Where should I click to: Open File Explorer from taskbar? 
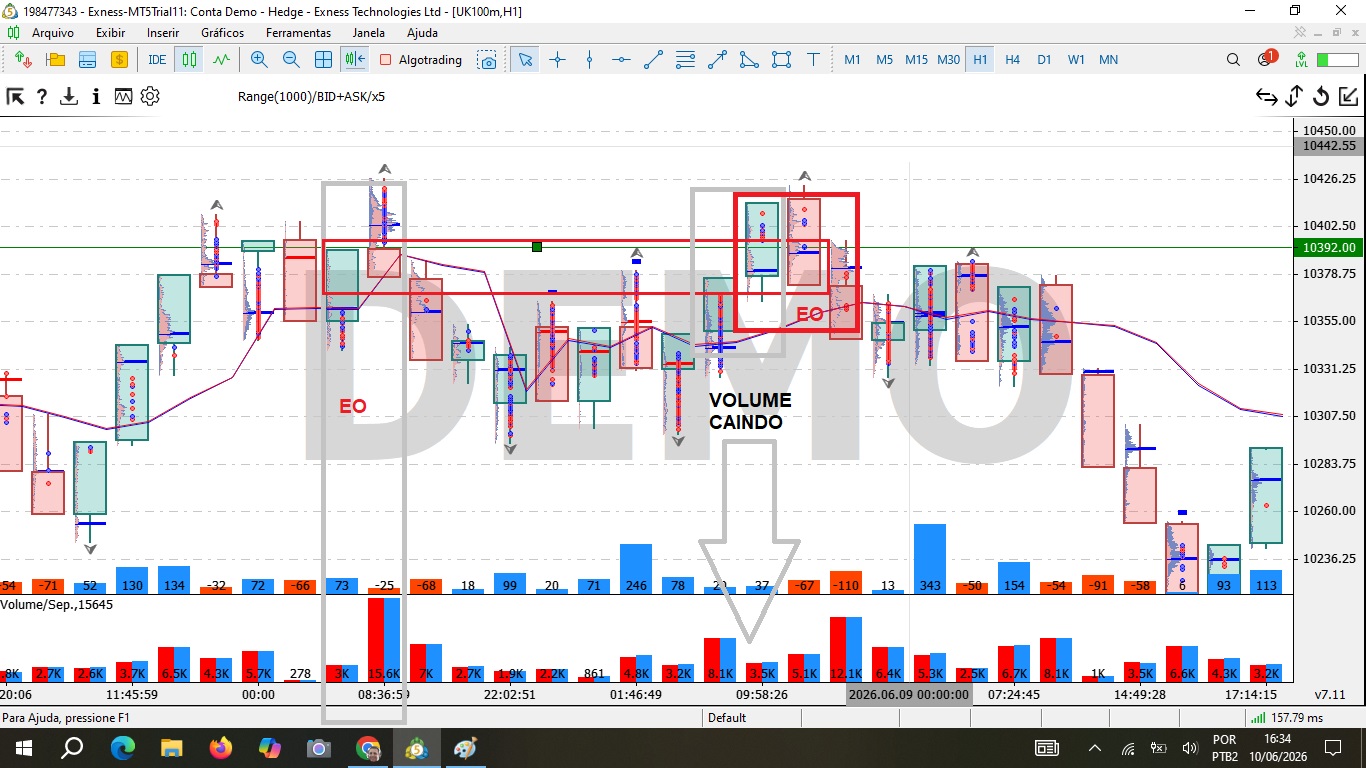point(172,748)
